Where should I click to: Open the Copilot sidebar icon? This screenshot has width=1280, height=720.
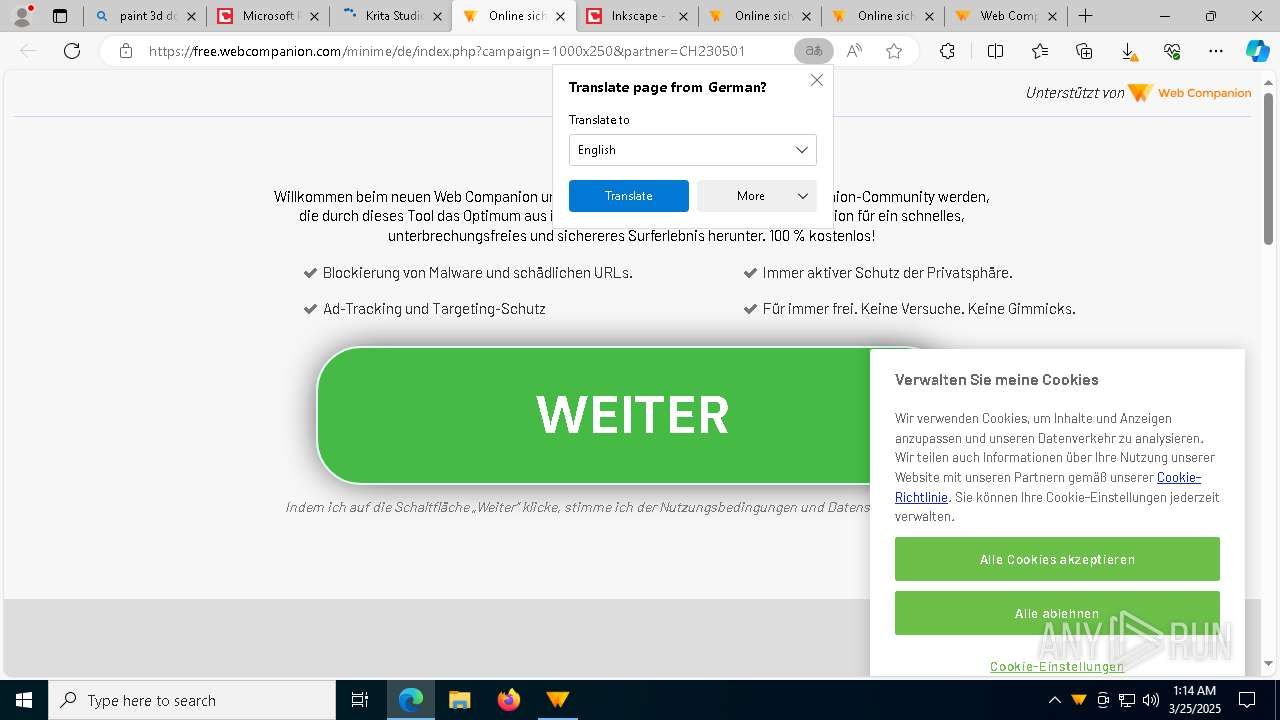point(1257,51)
